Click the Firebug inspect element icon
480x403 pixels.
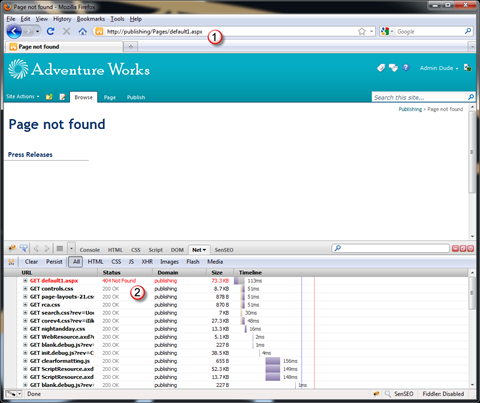24,248
